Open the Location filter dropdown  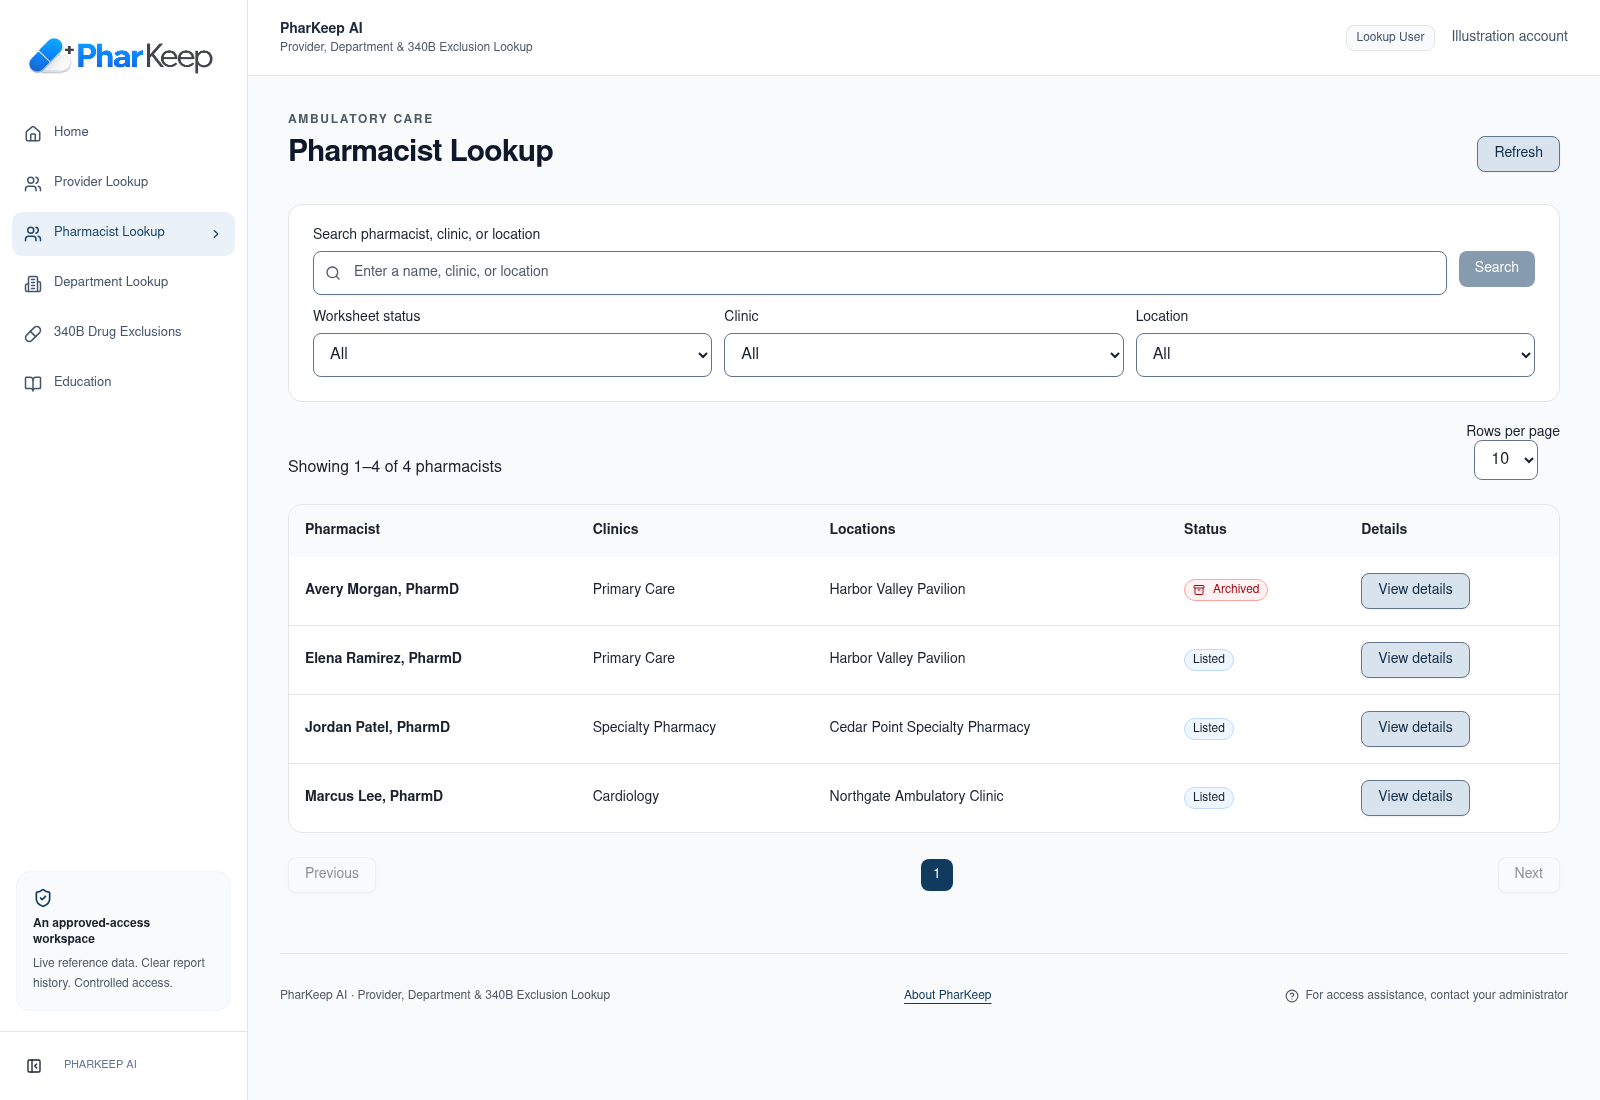click(1335, 355)
